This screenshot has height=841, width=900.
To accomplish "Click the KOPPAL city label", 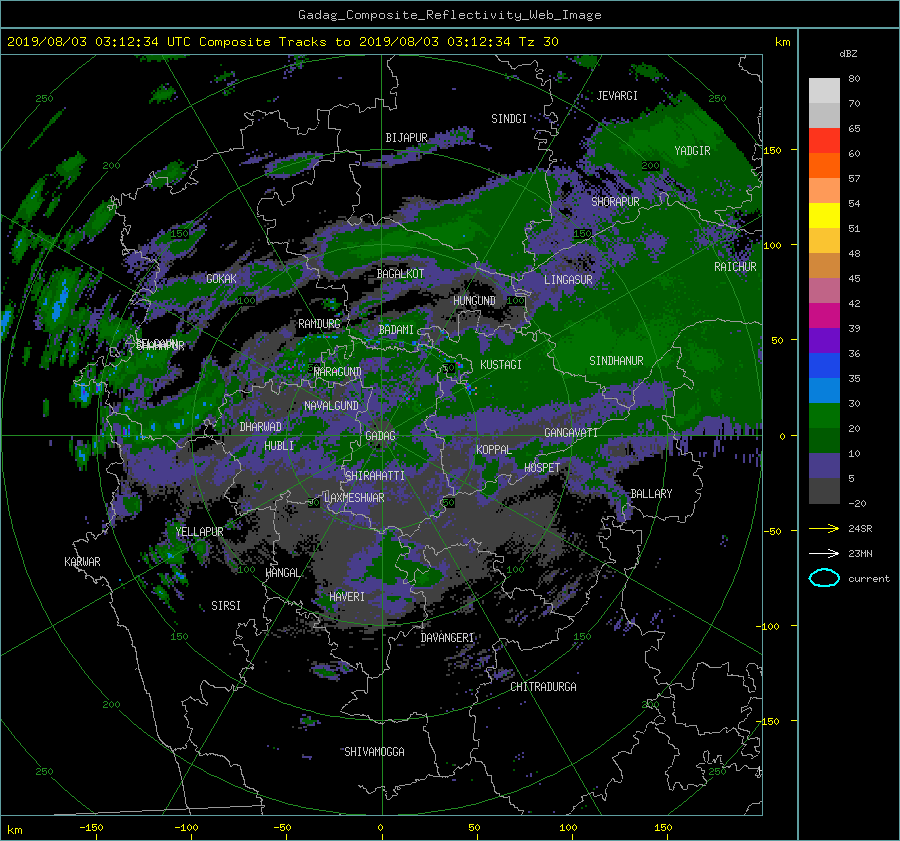I will point(494,450).
